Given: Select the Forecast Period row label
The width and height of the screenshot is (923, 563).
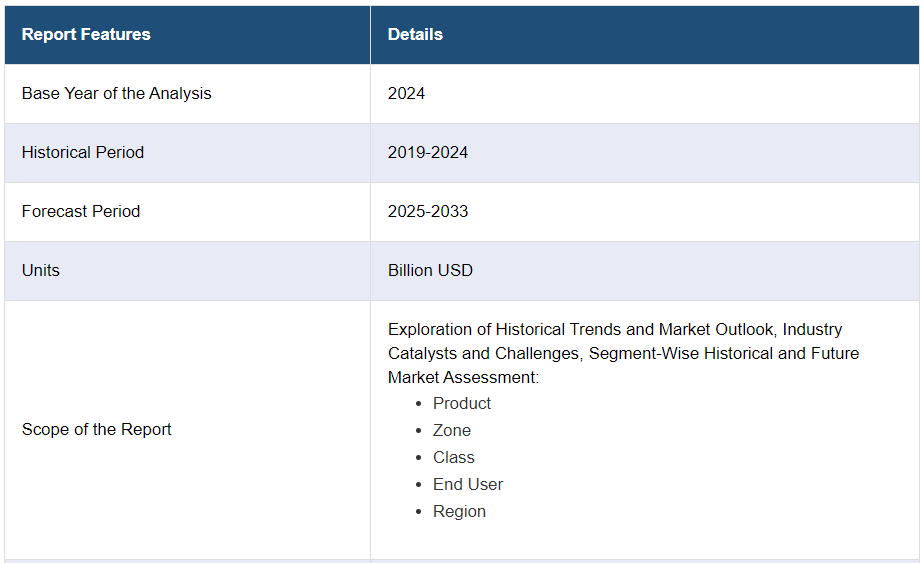Looking at the screenshot, I should click(81, 211).
